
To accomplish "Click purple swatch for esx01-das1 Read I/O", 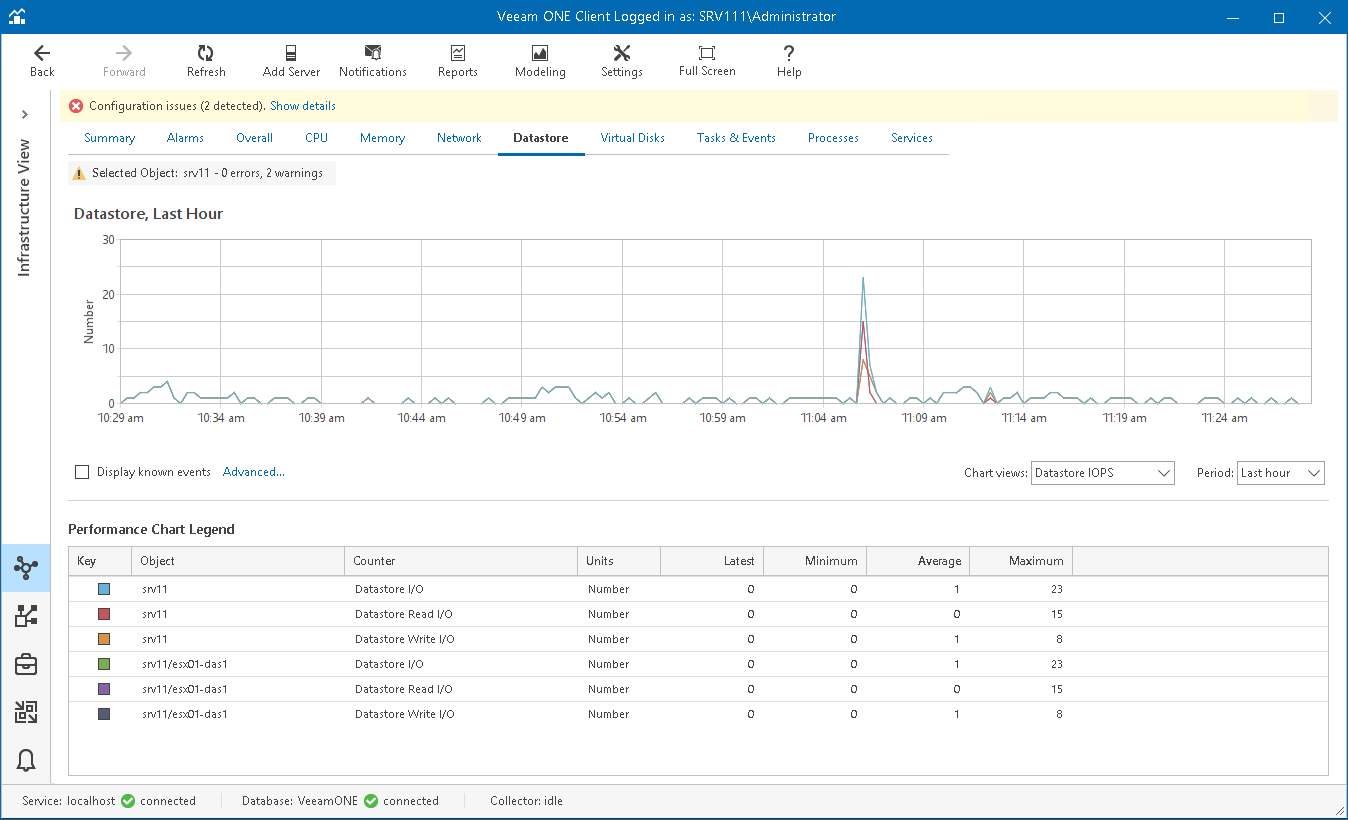I will pos(104,689).
